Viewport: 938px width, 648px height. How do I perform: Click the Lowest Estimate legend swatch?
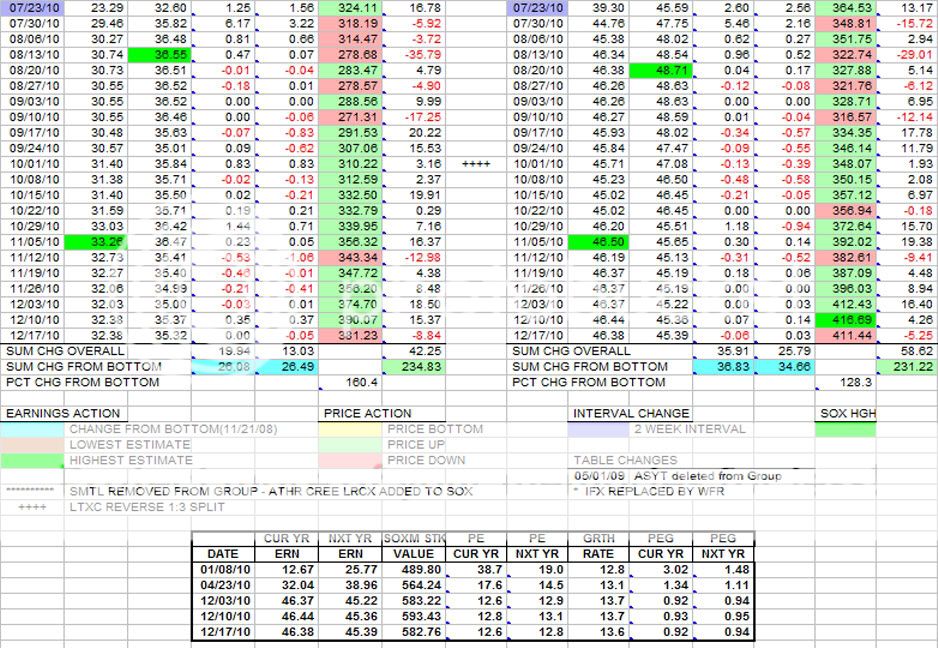pyautogui.click(x=35, y=445)
